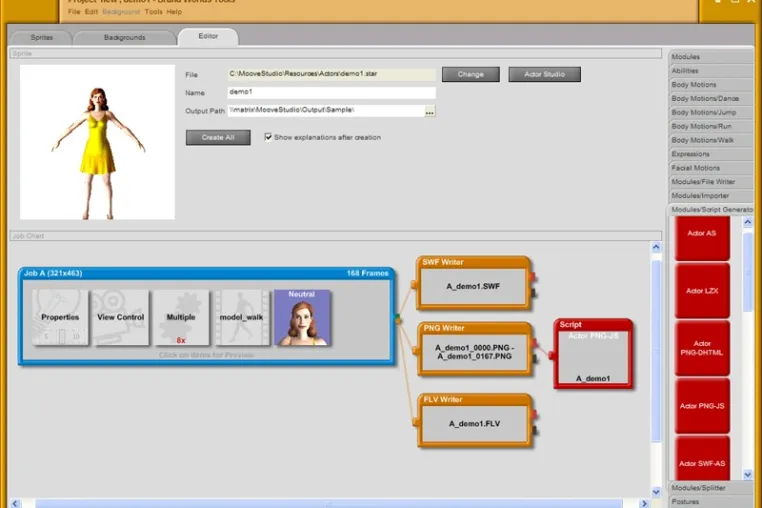The height and width of the screenshot is (508, 762).
Task: Expand the Body Motions/Run category
Action: click(x=711, y=126)
